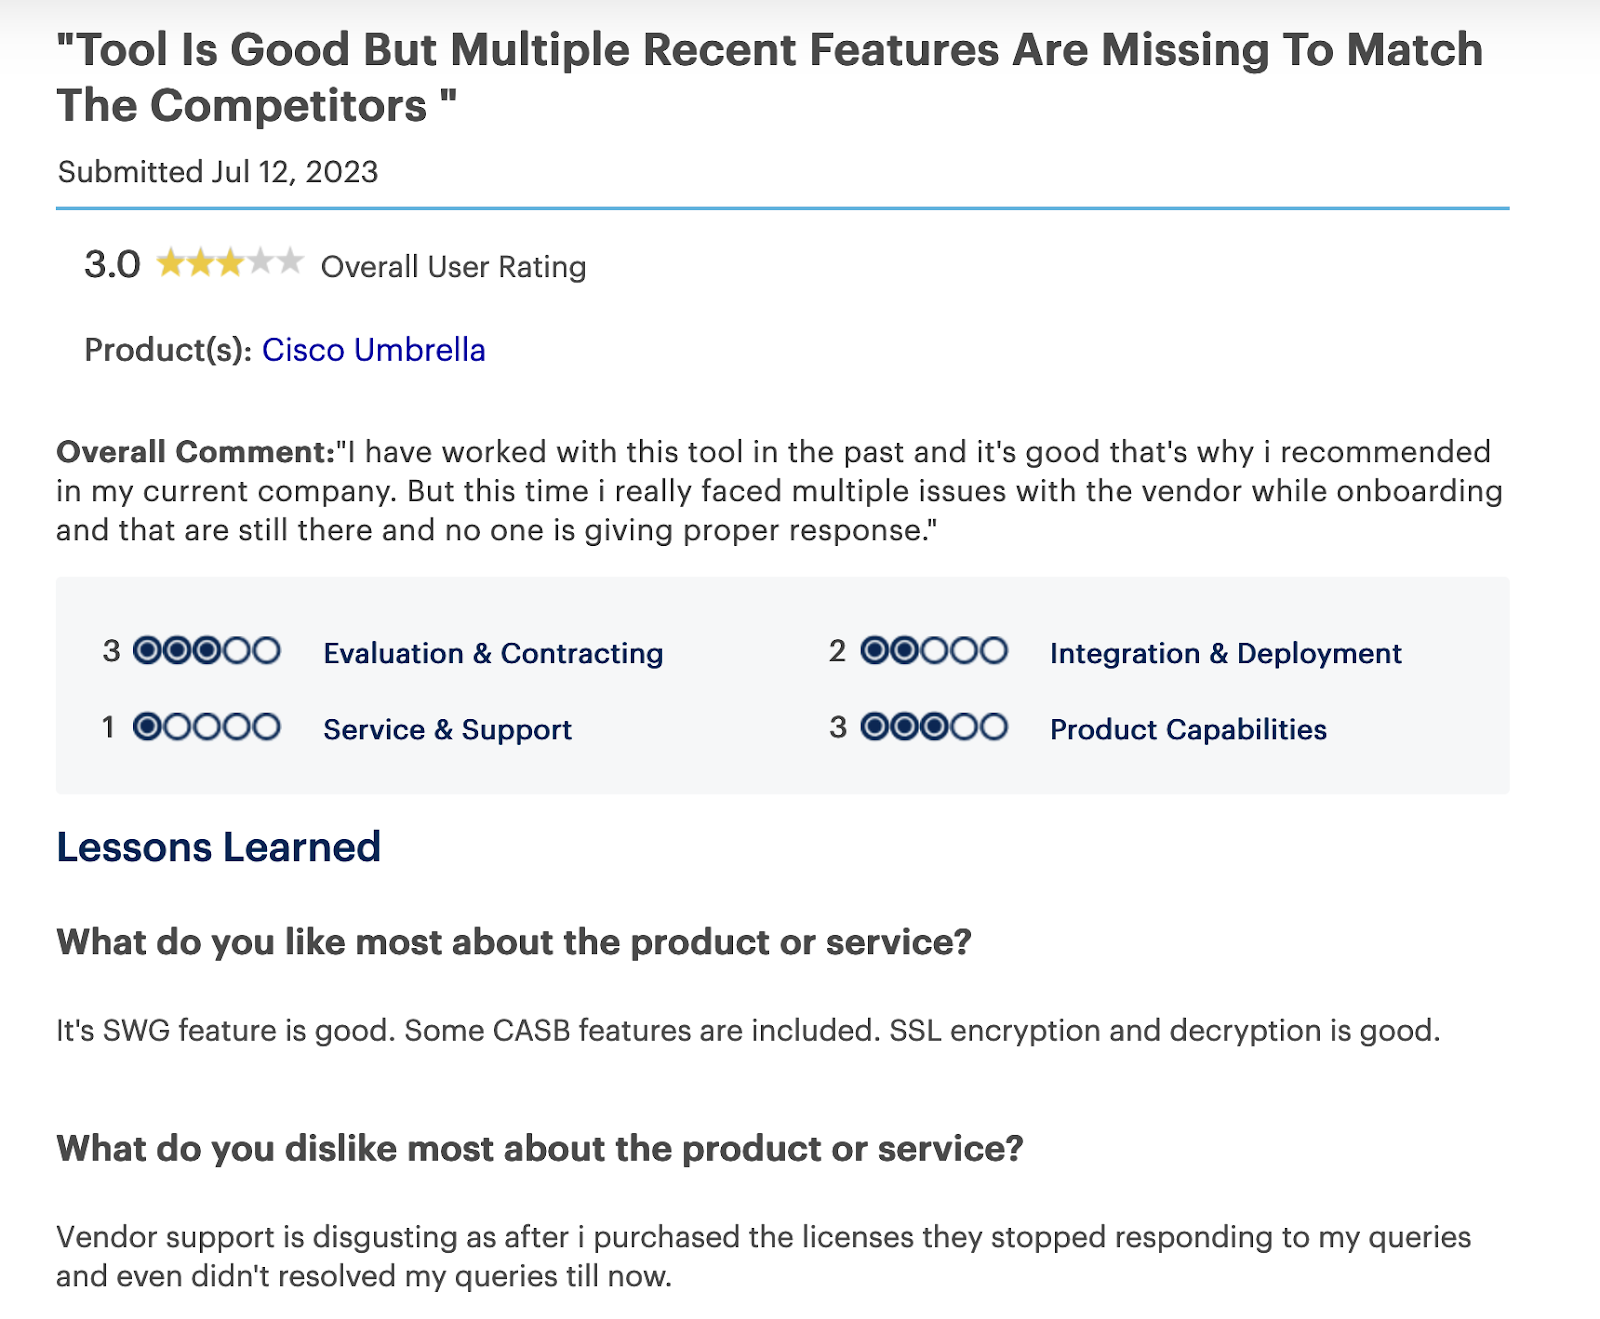
Task: Click the fifth Product Capabilities rating circle
Action: [x=993, y=727]
